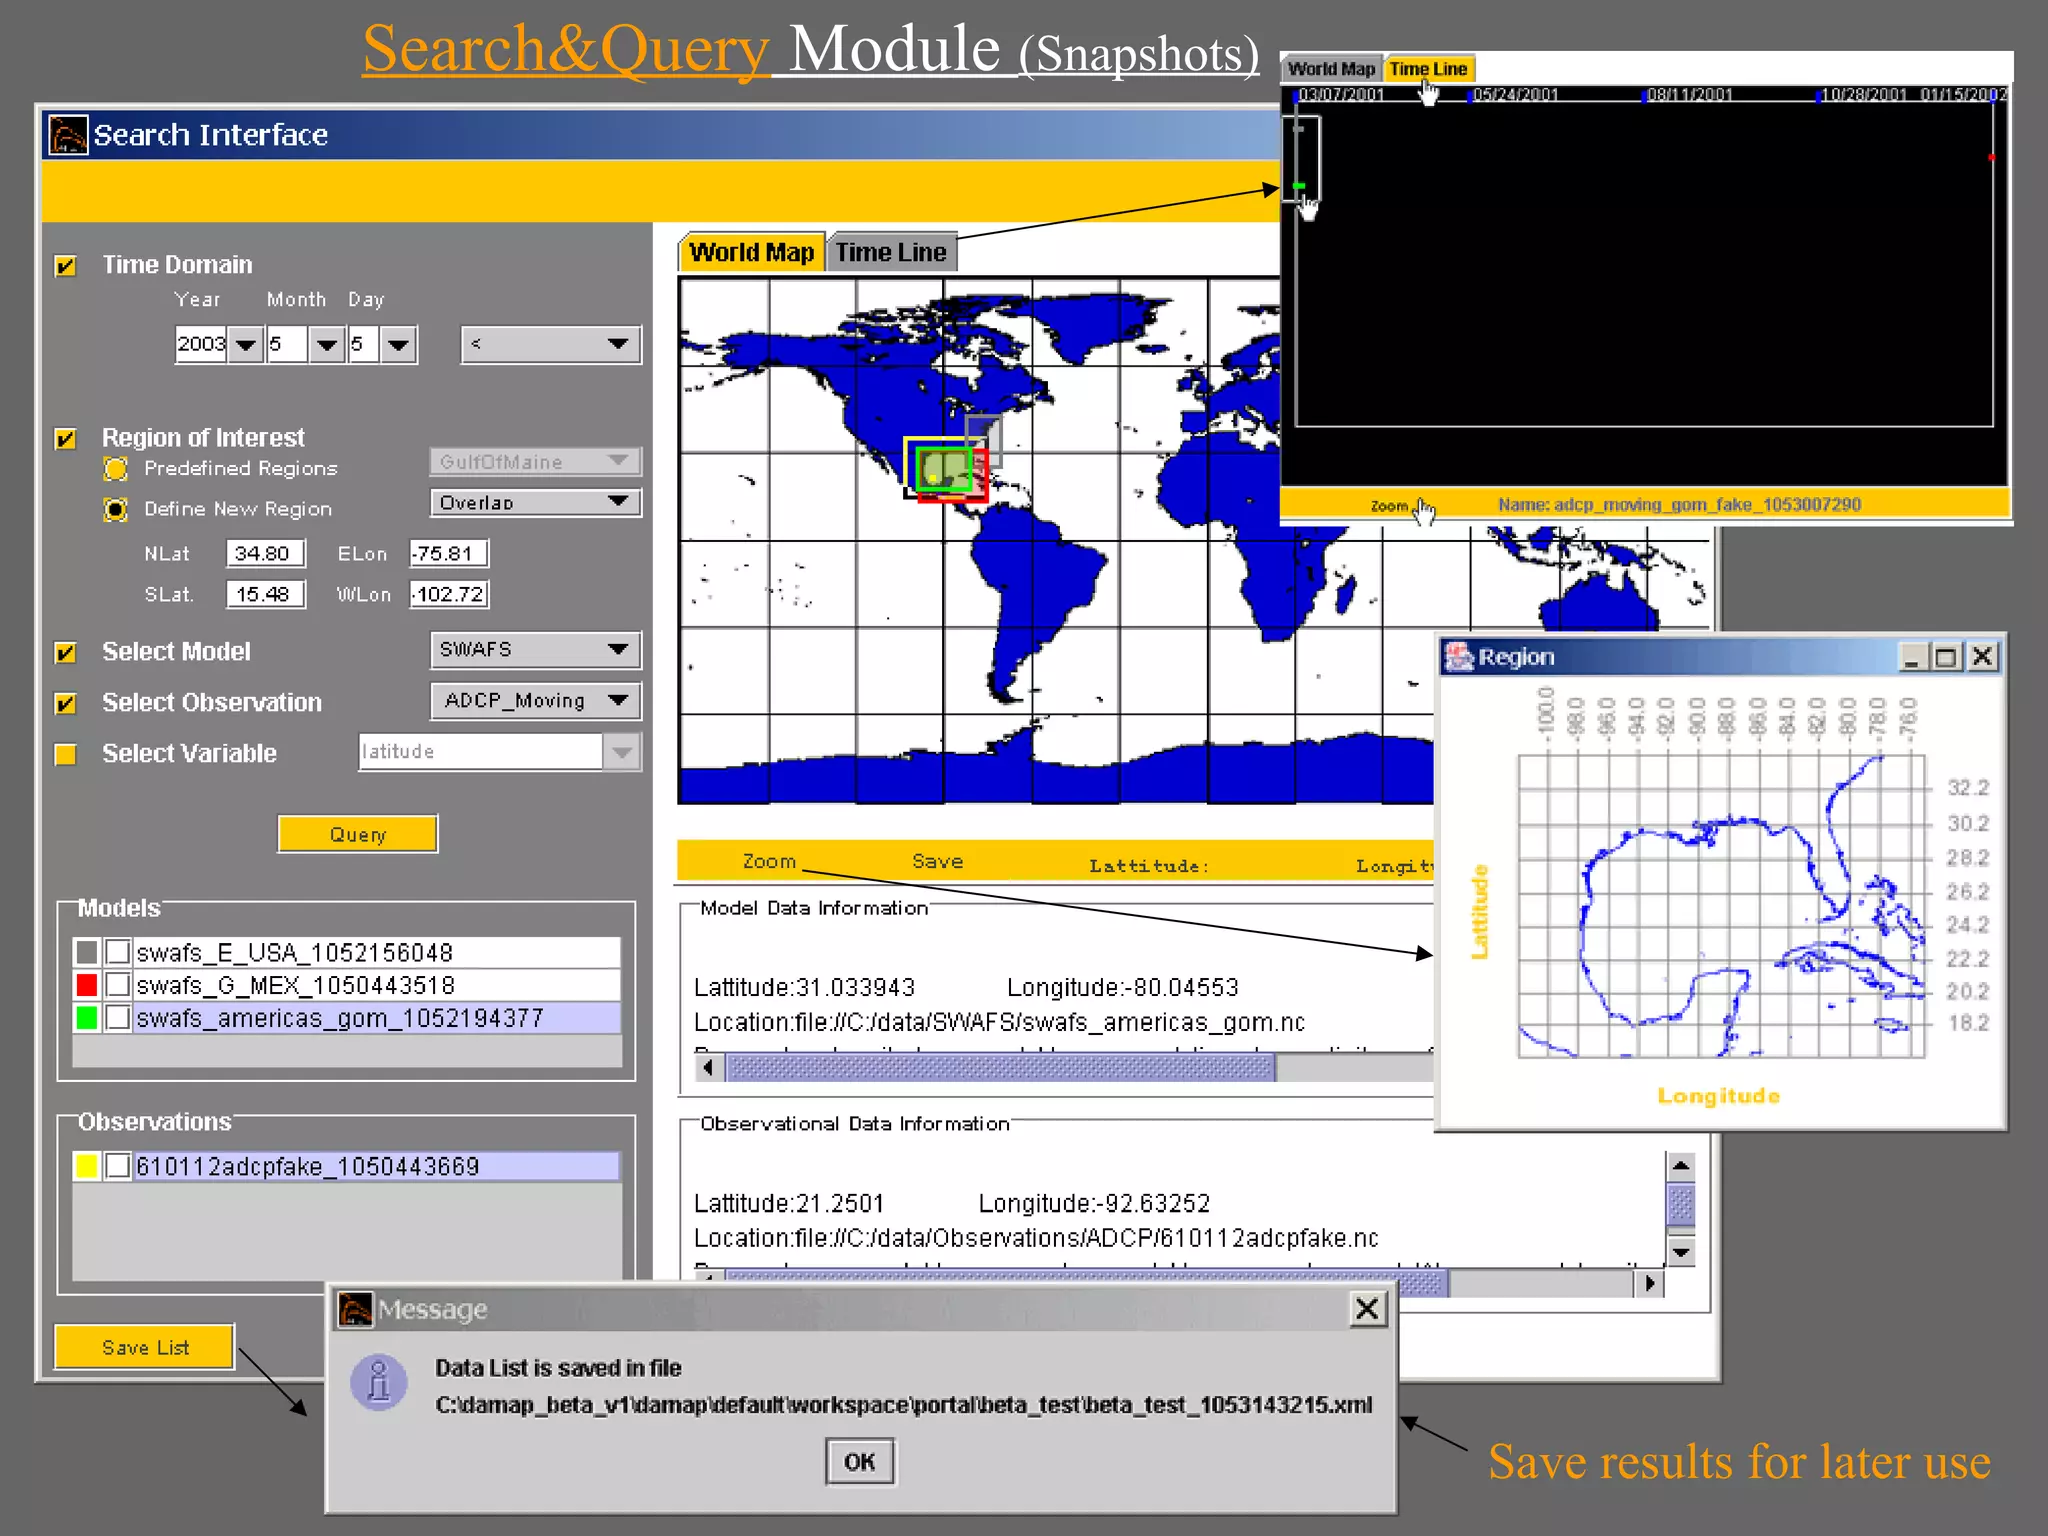Minimize the Region window

tap(1912, 657)
